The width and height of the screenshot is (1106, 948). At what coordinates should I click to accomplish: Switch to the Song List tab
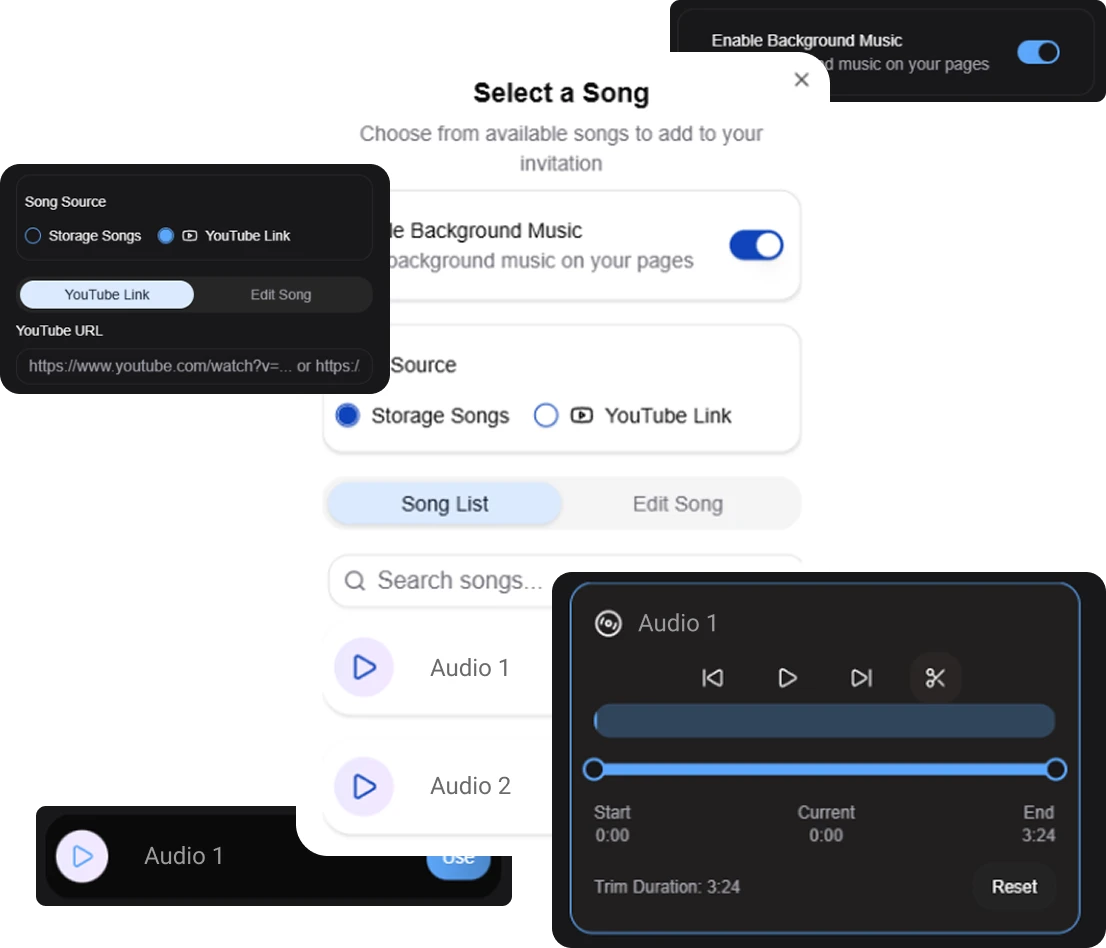coord(444,504)
